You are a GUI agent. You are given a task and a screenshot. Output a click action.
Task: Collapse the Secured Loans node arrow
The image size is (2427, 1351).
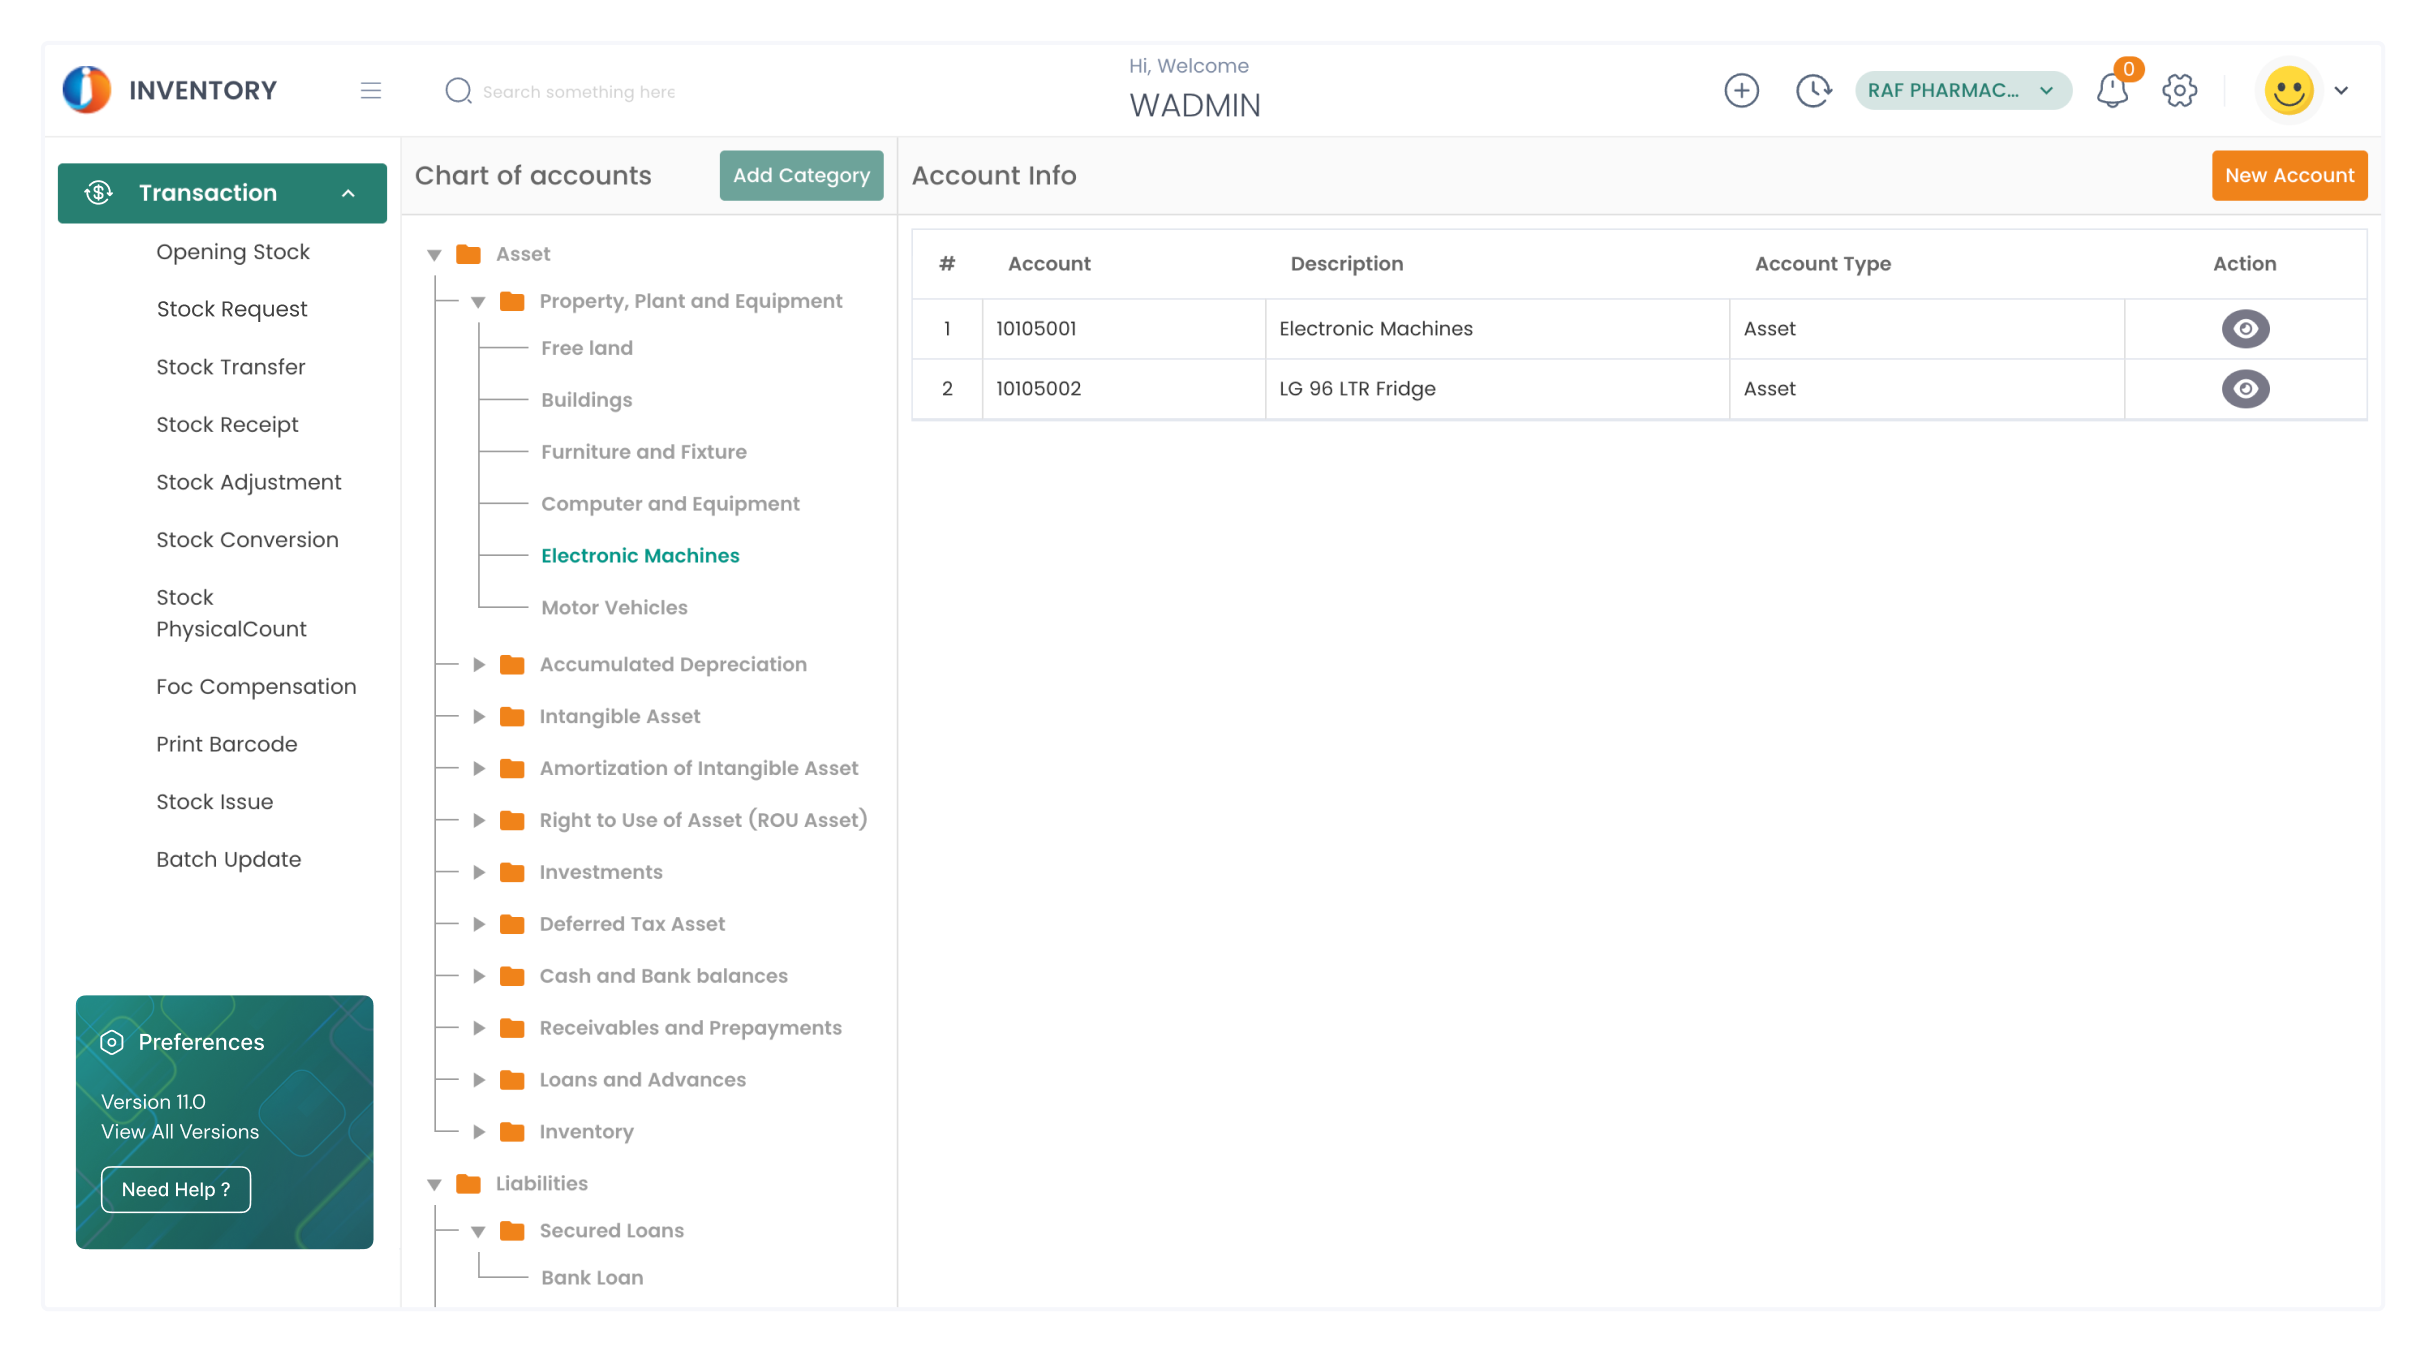478,1232
